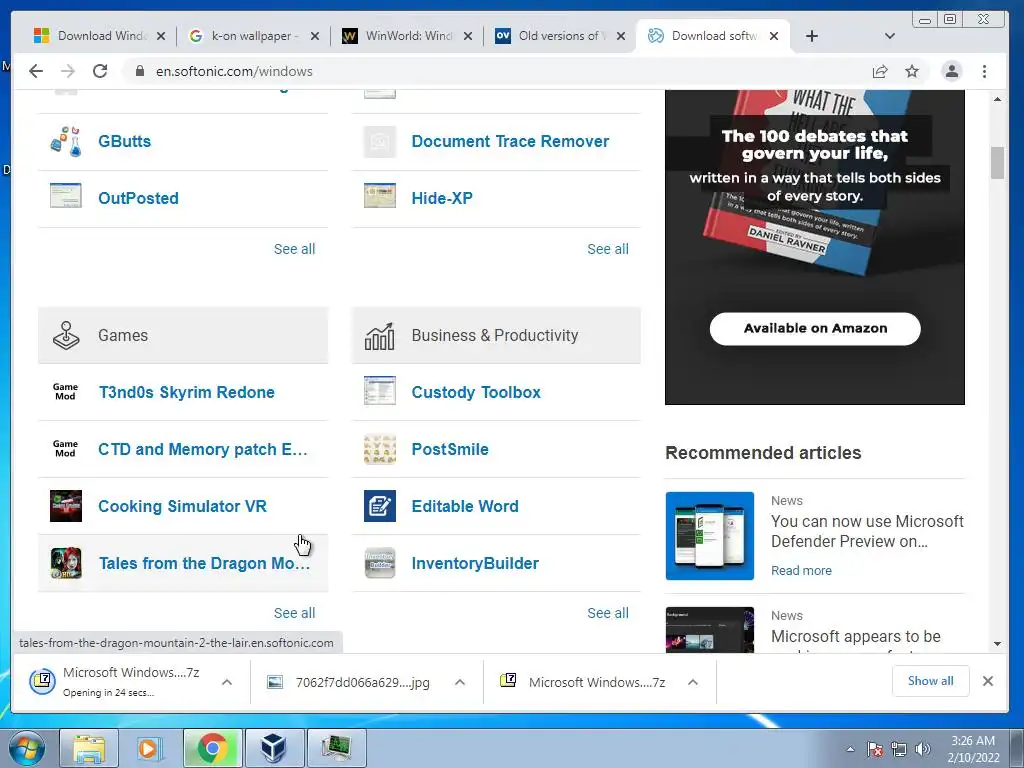Open the Chrome profile avatar
1024x768 pixels.
point(952,71)
